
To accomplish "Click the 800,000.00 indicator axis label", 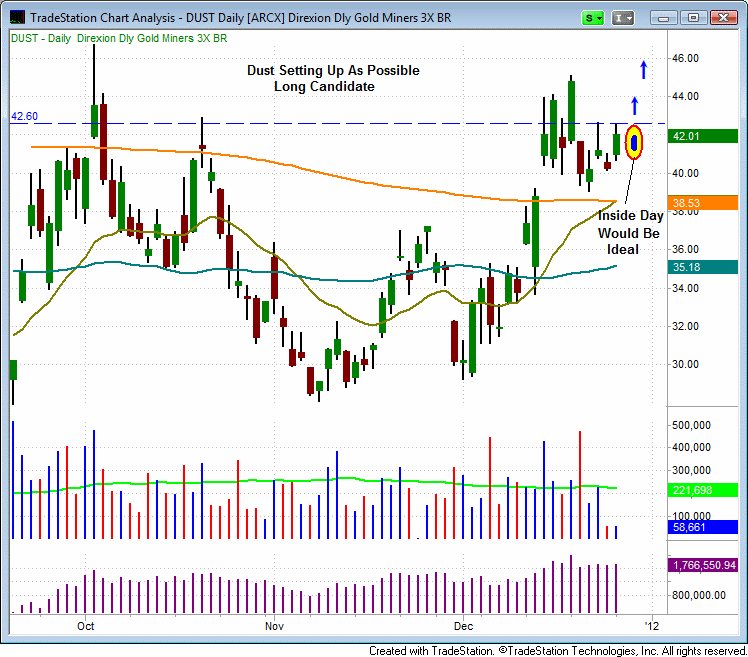I will coord(699,595).
